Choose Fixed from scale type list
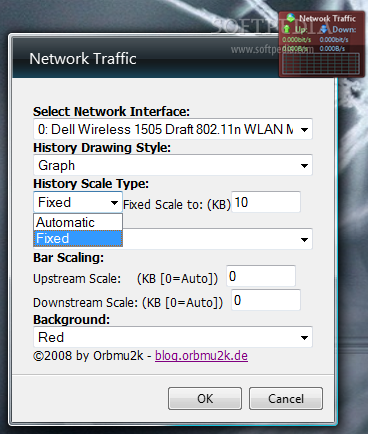 pos(78,238)
